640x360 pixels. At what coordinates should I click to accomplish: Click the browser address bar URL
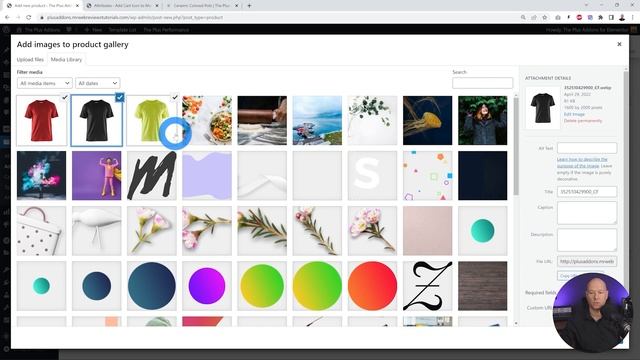[x=135, y=18]
